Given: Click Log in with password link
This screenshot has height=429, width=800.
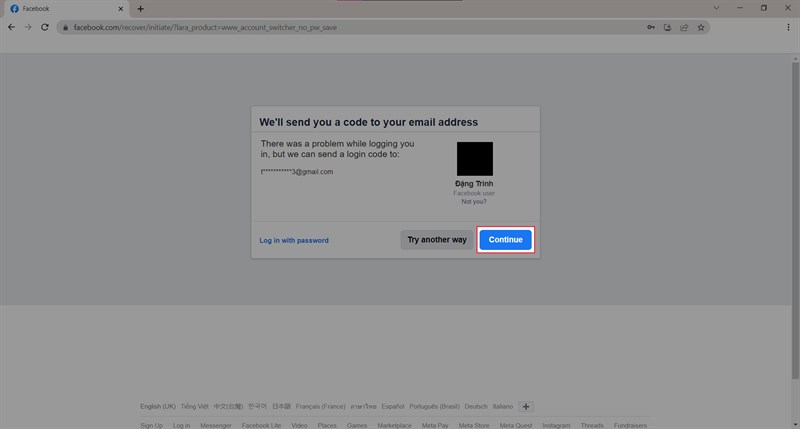Looking at the screenshot, I should point(294,240).
